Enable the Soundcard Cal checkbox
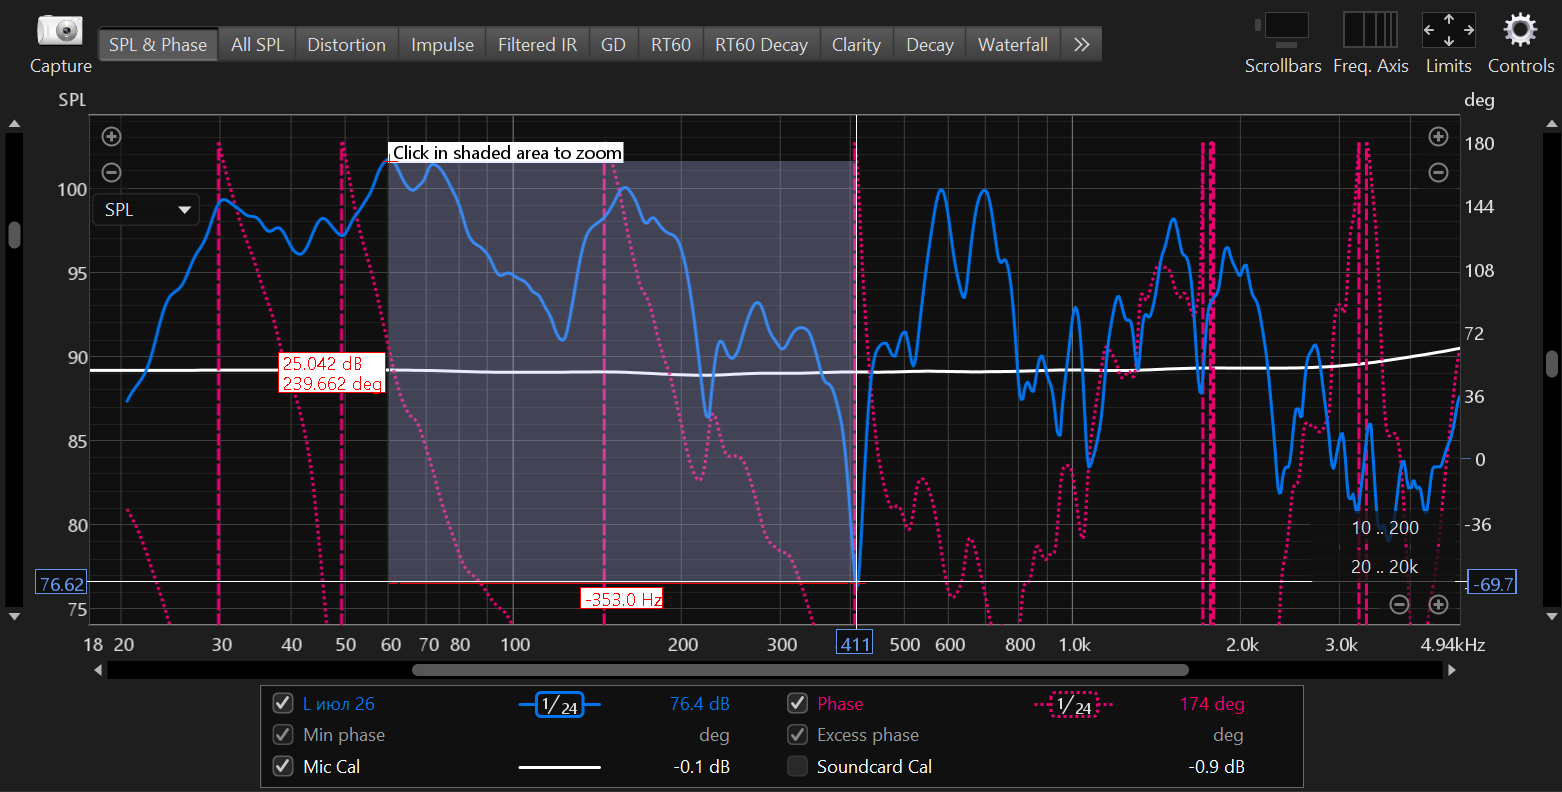 [x=797, y=766]
